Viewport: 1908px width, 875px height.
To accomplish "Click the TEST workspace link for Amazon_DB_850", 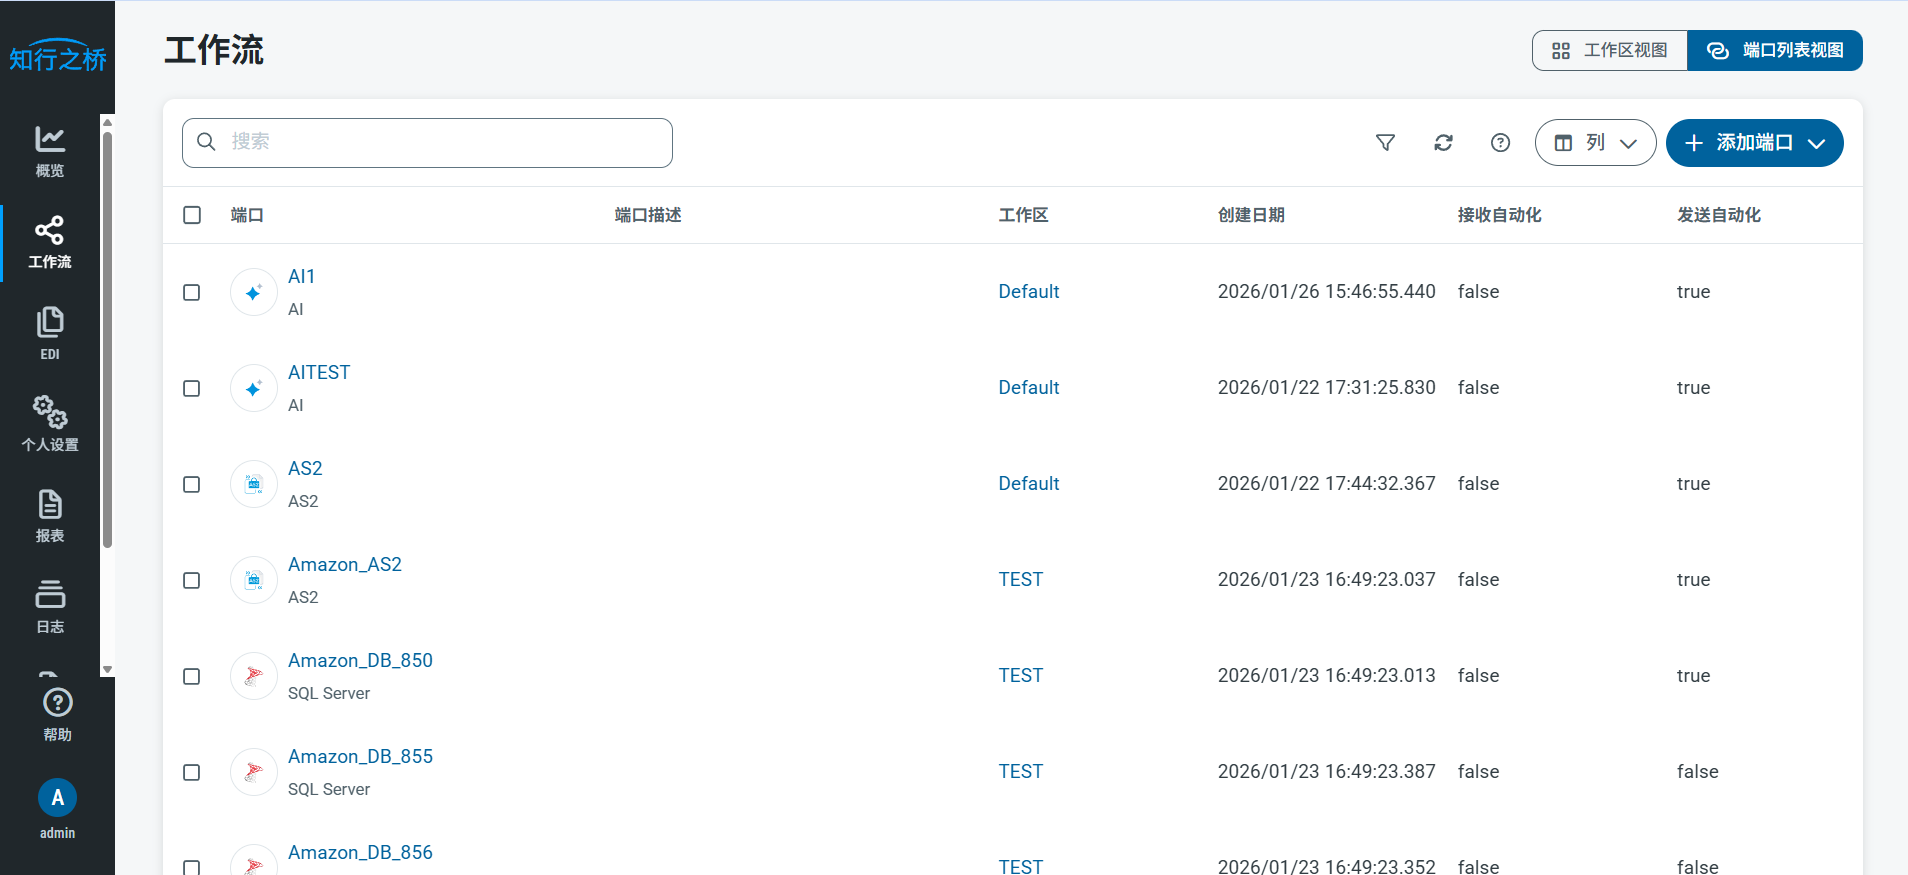I will click(1020, 675).
